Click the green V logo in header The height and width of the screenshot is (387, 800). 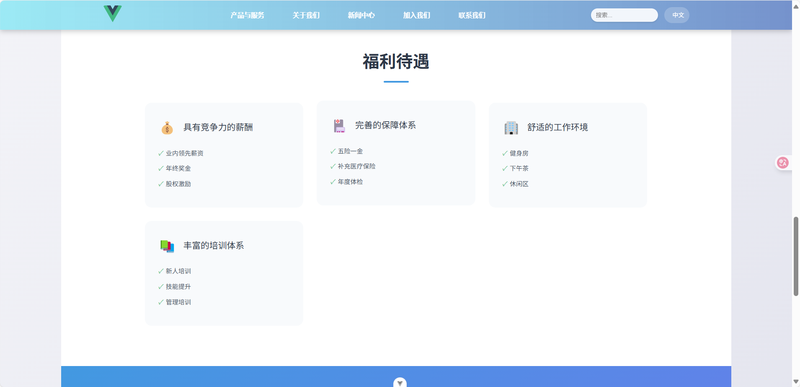[112, 13]
